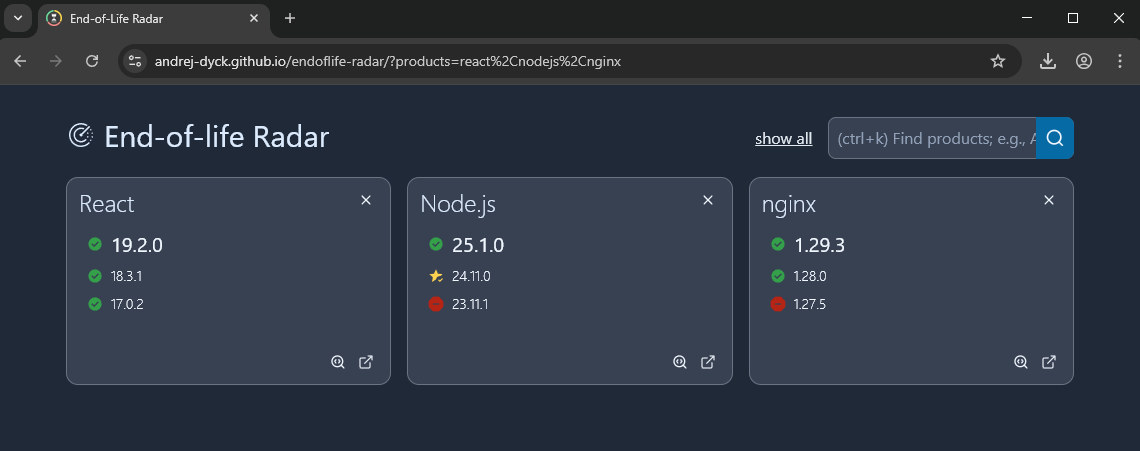Go back to the previous page
The image size is (1140, 451).
[x=20, y=61]
